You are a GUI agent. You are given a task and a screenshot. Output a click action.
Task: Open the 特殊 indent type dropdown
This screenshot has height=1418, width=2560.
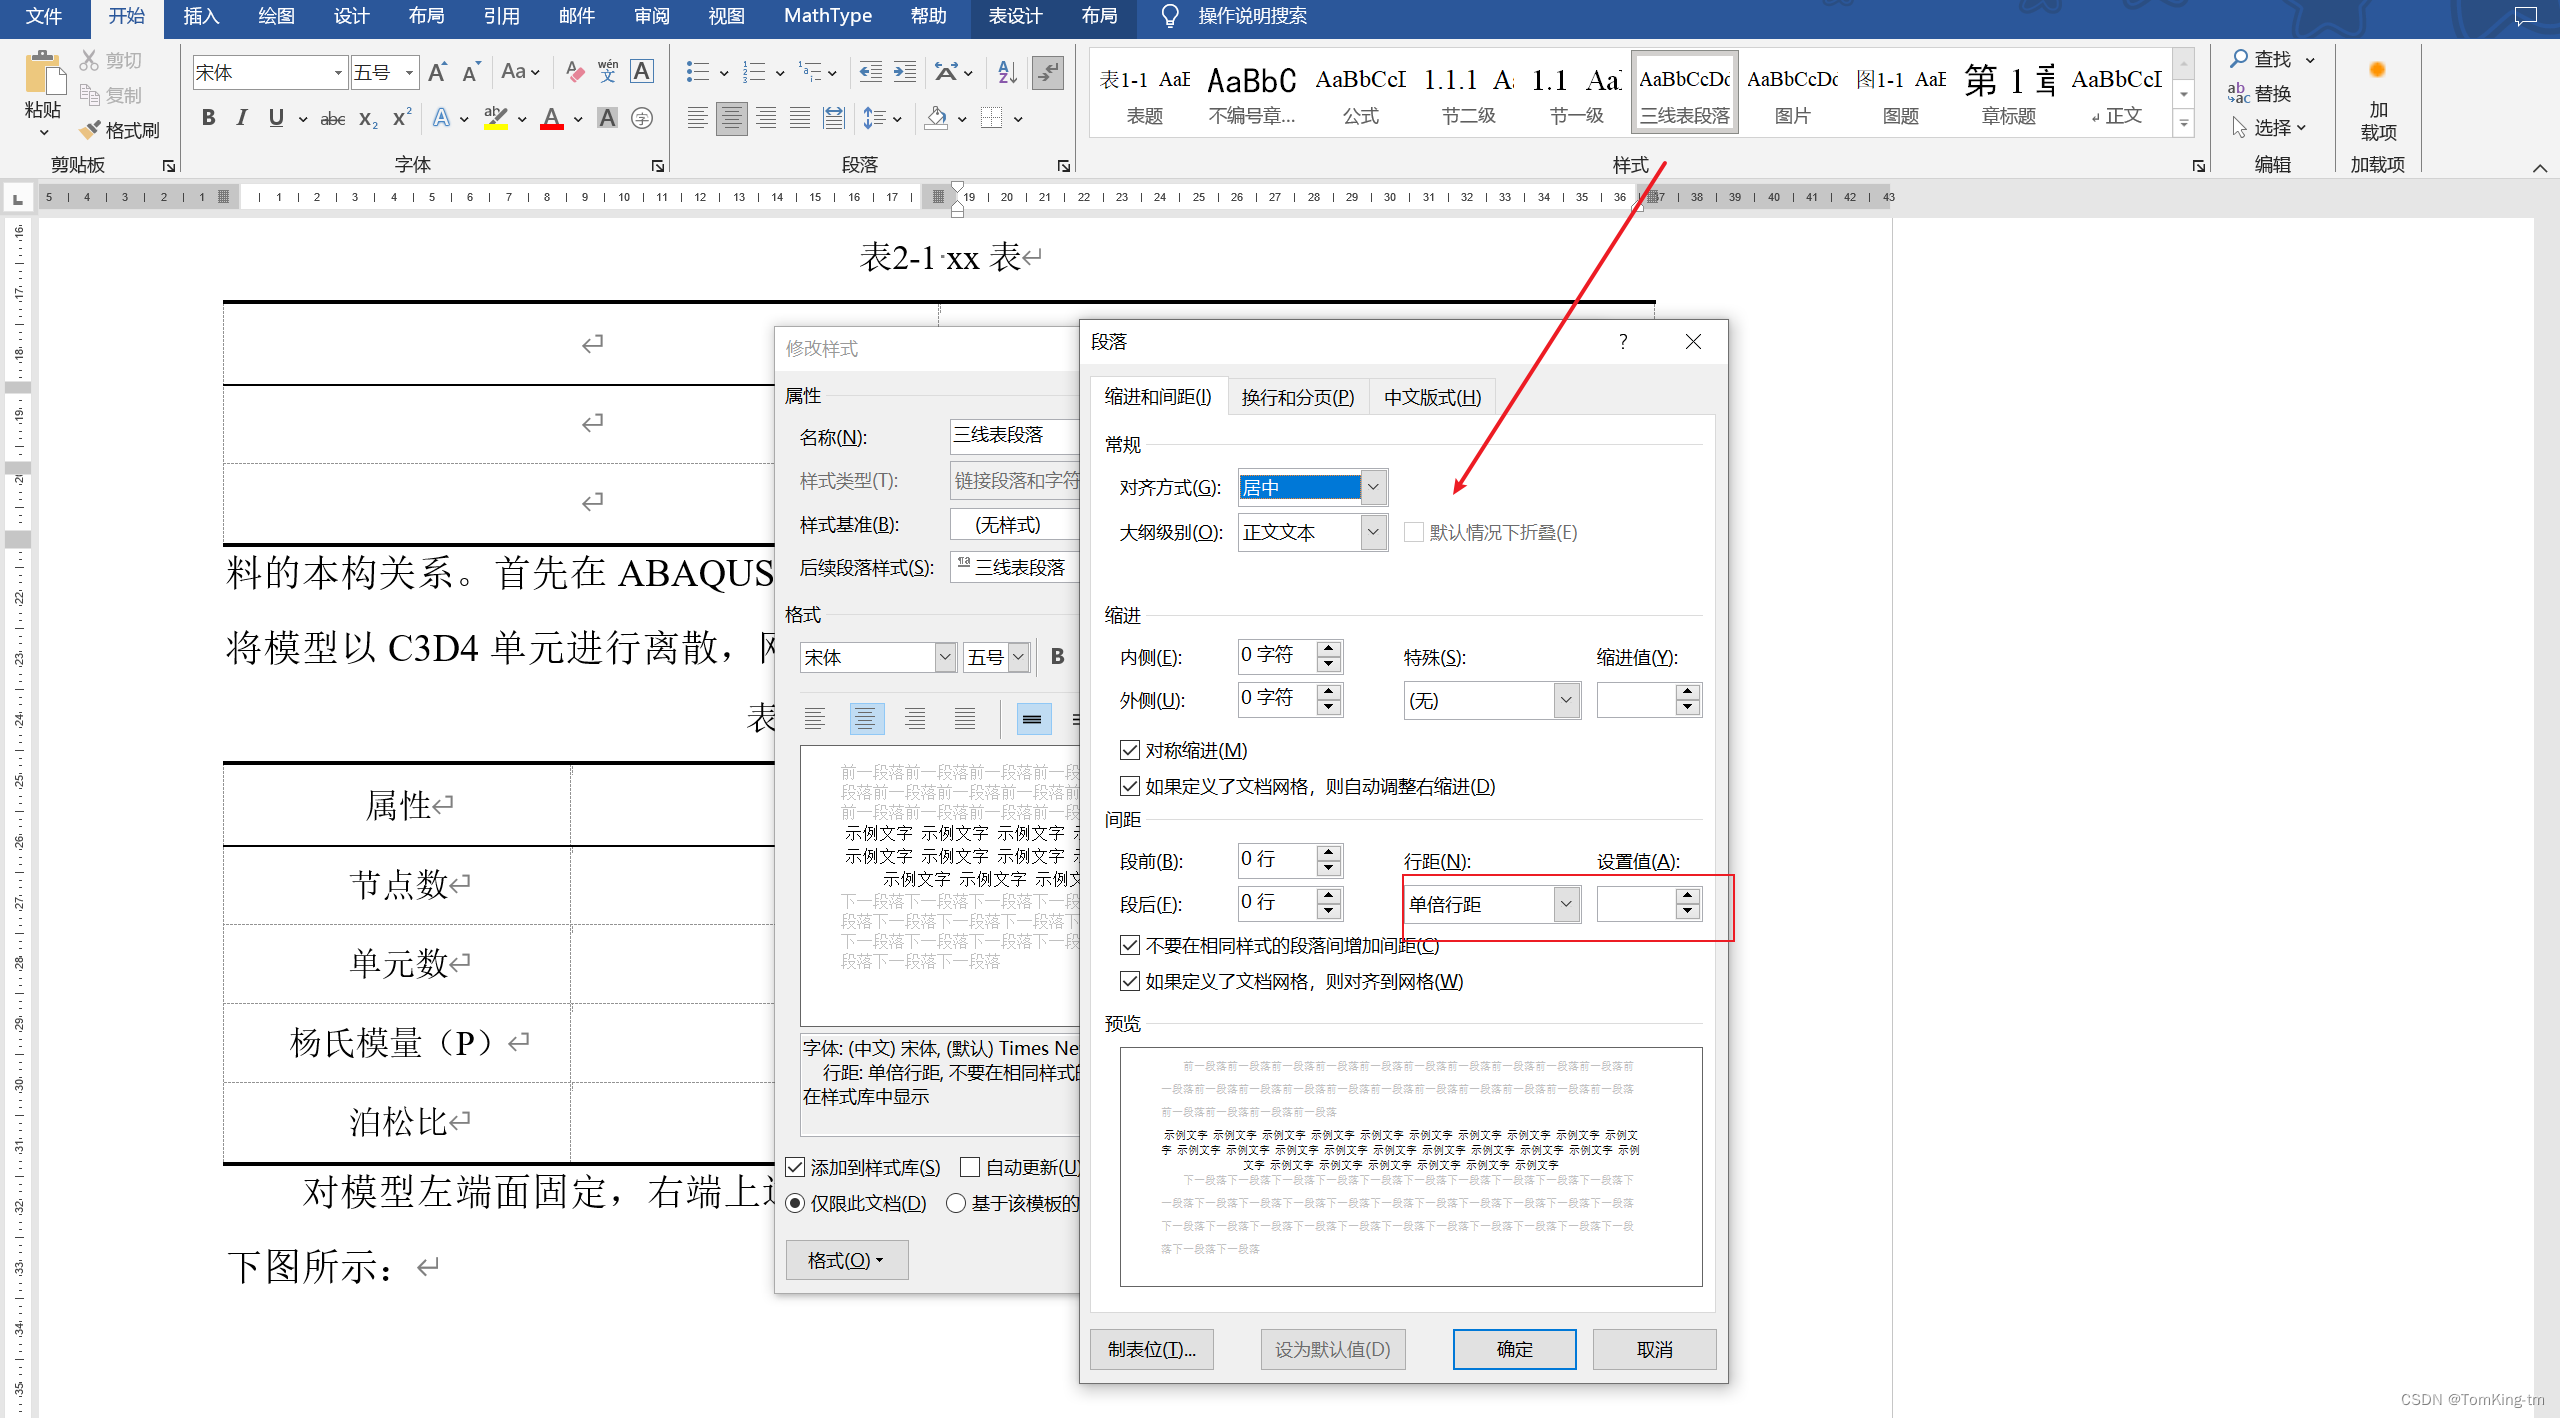coord(1566,700)
